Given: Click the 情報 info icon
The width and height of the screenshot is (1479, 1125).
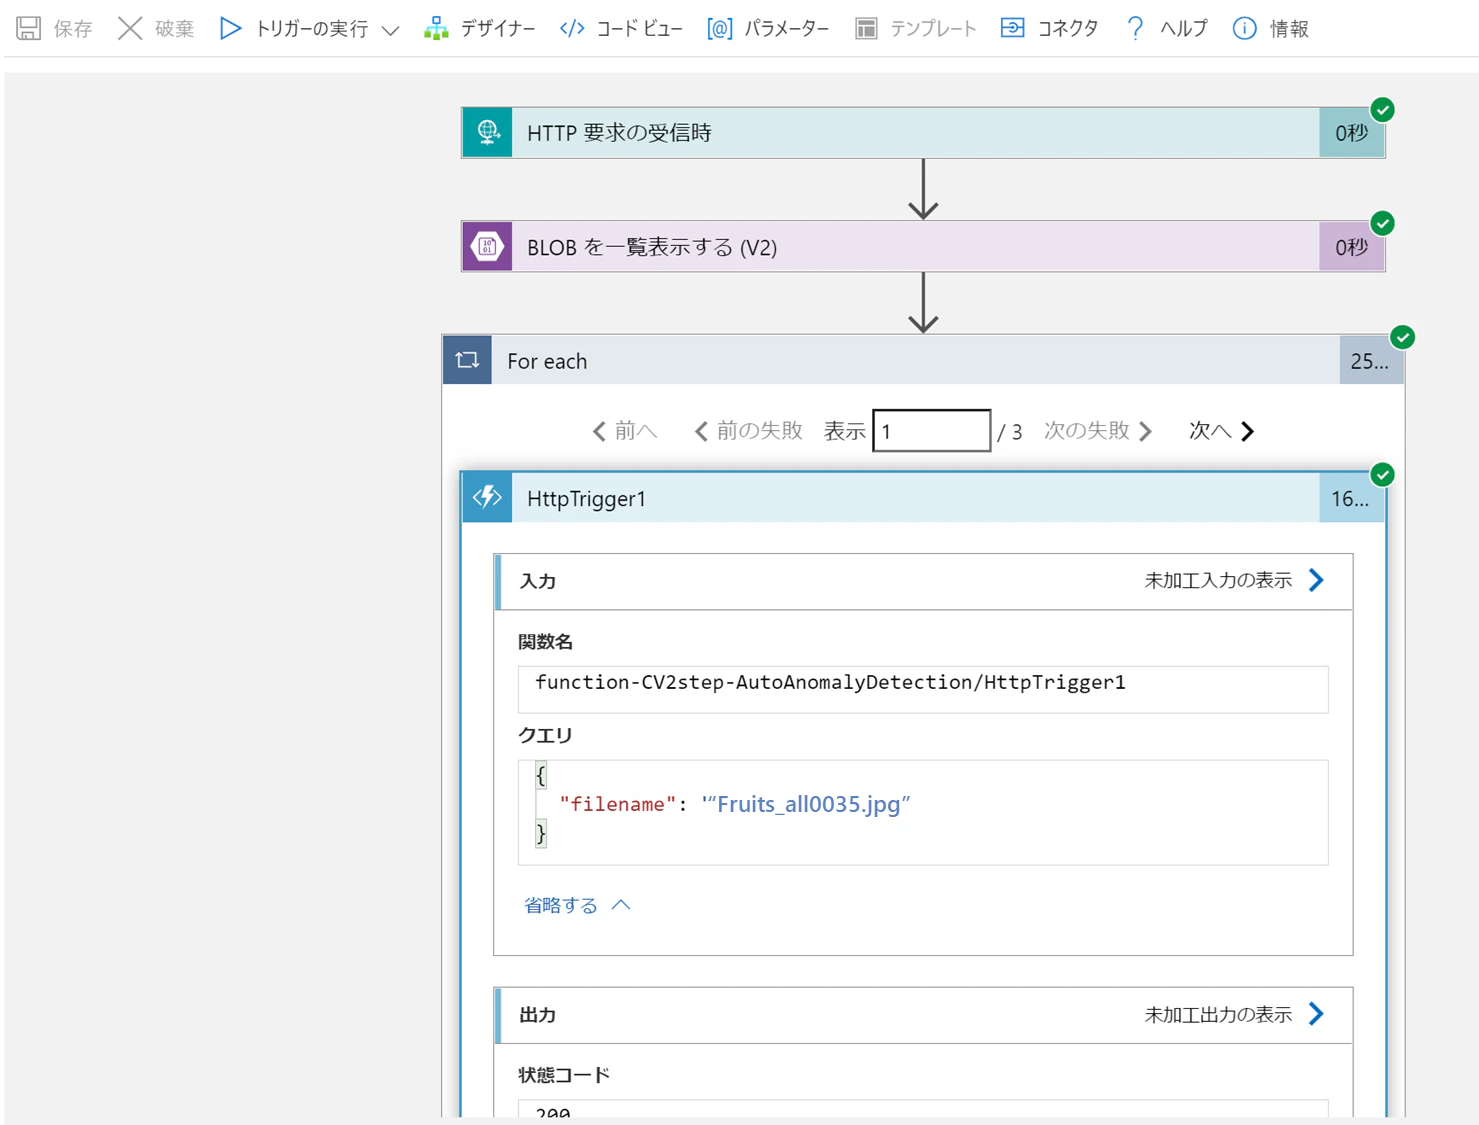Looking at the screenshot, I should pos(1244,28).
